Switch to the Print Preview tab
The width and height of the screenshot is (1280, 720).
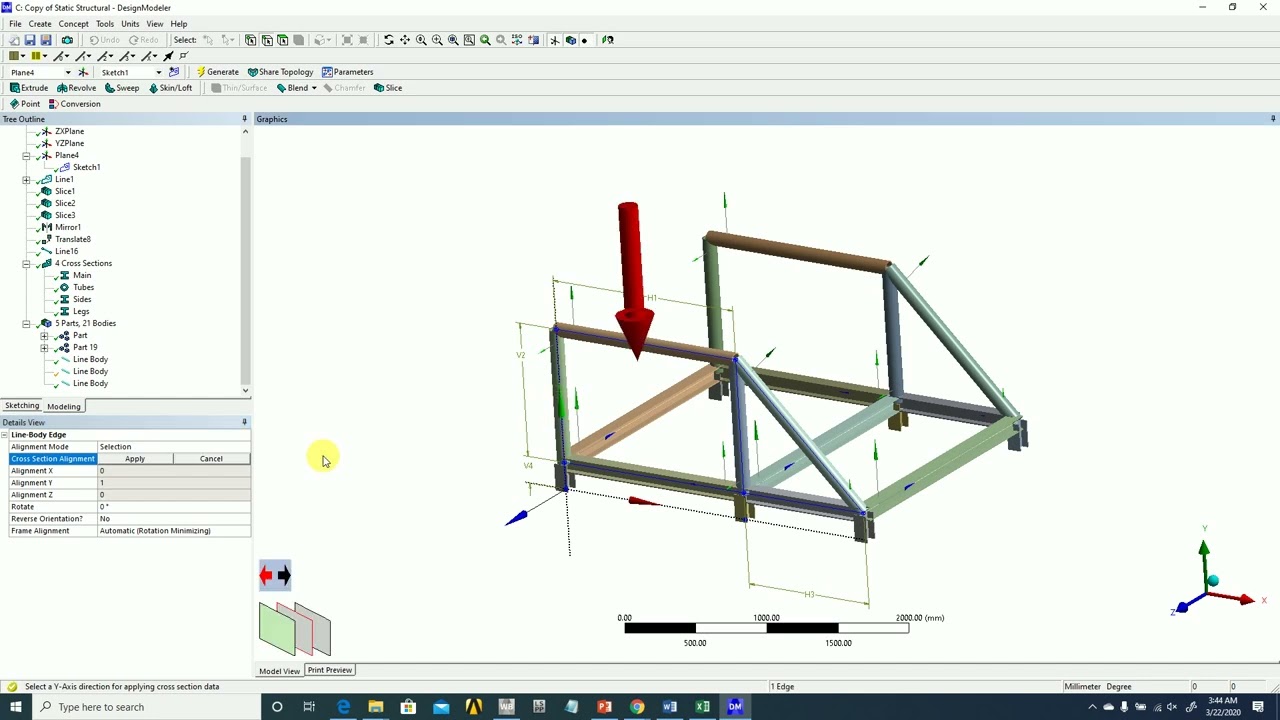[x=330, y=670]
